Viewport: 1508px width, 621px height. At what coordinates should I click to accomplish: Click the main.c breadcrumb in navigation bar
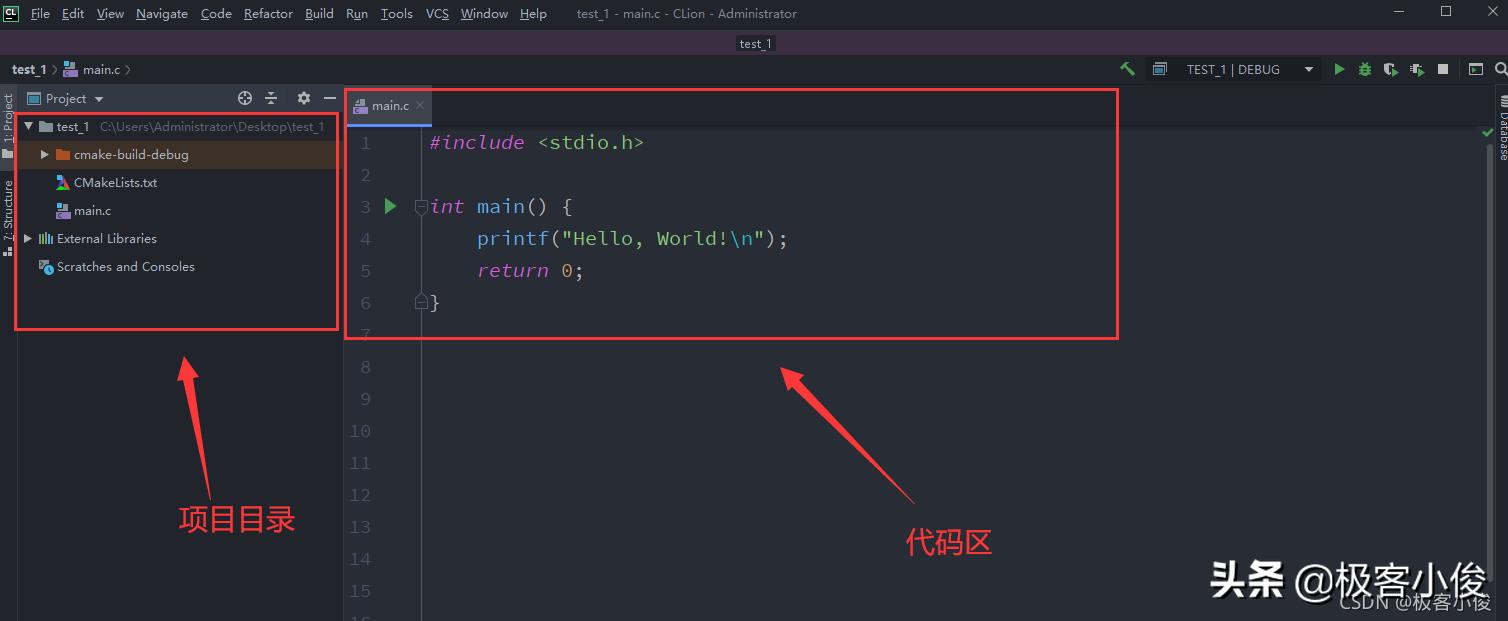(92, 70)
